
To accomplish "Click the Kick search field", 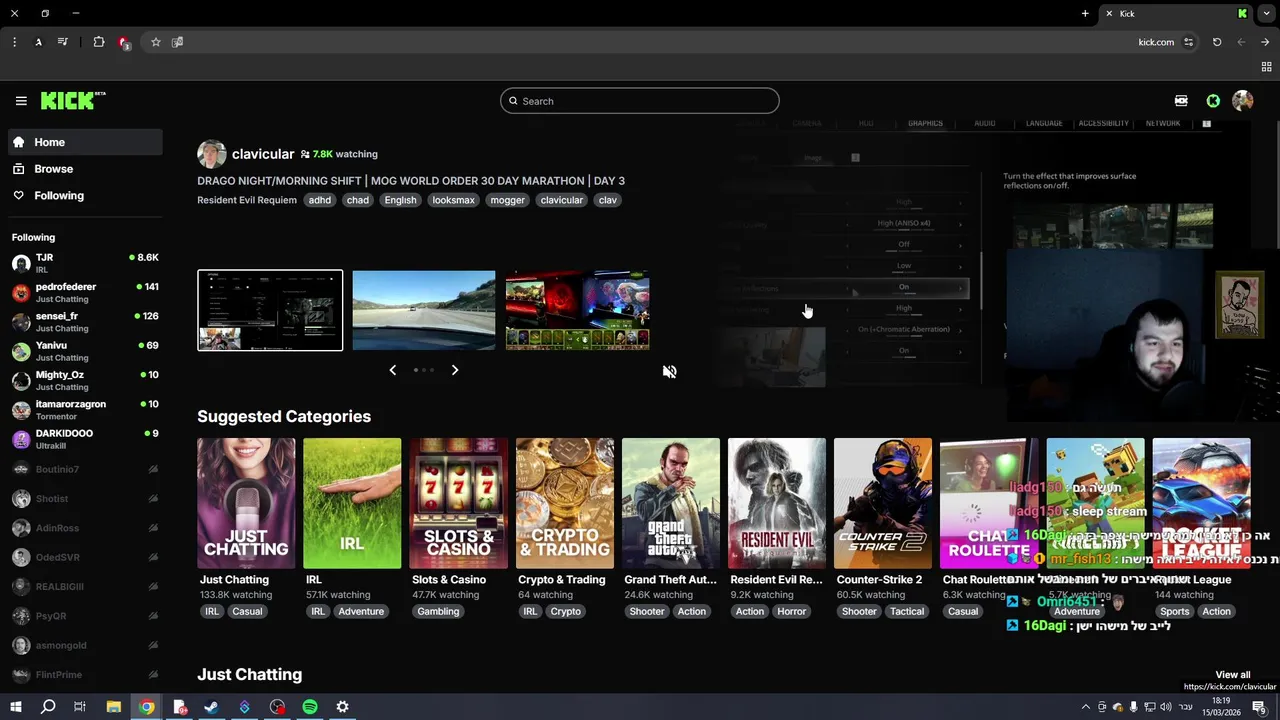I will 640,101.
